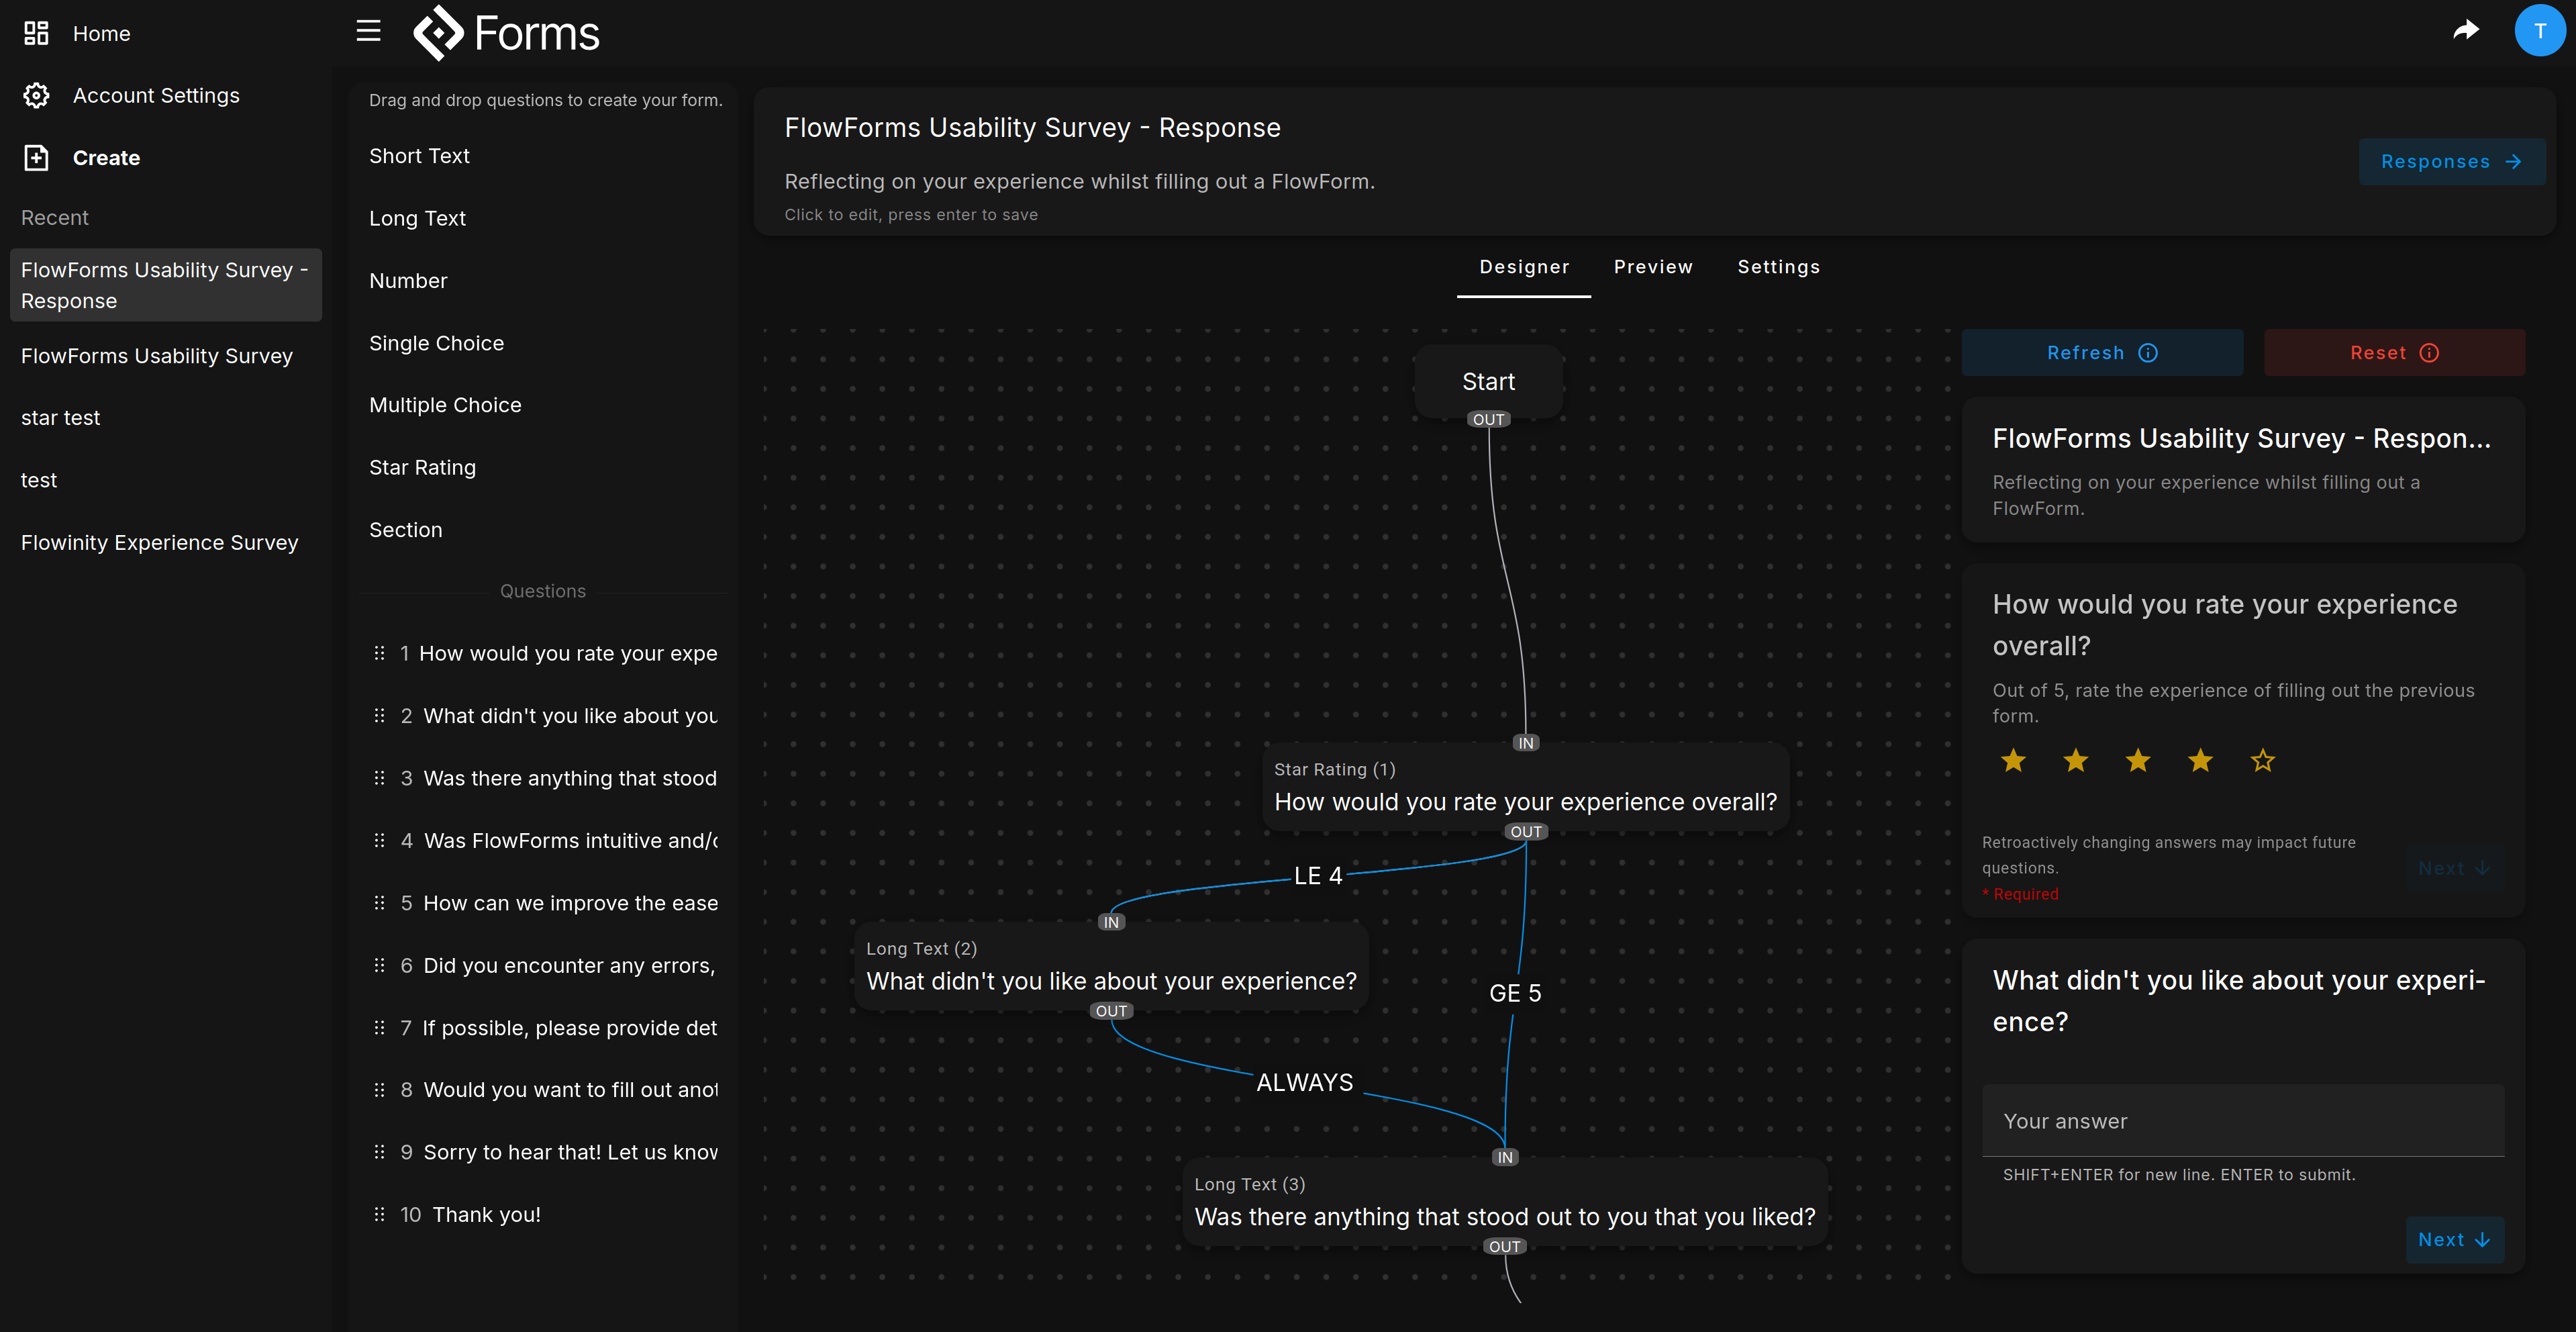Viewport: 2576px width, 1332px height.
Task: Open the user avatar T menu
Action: click(x=2539, y=31)
